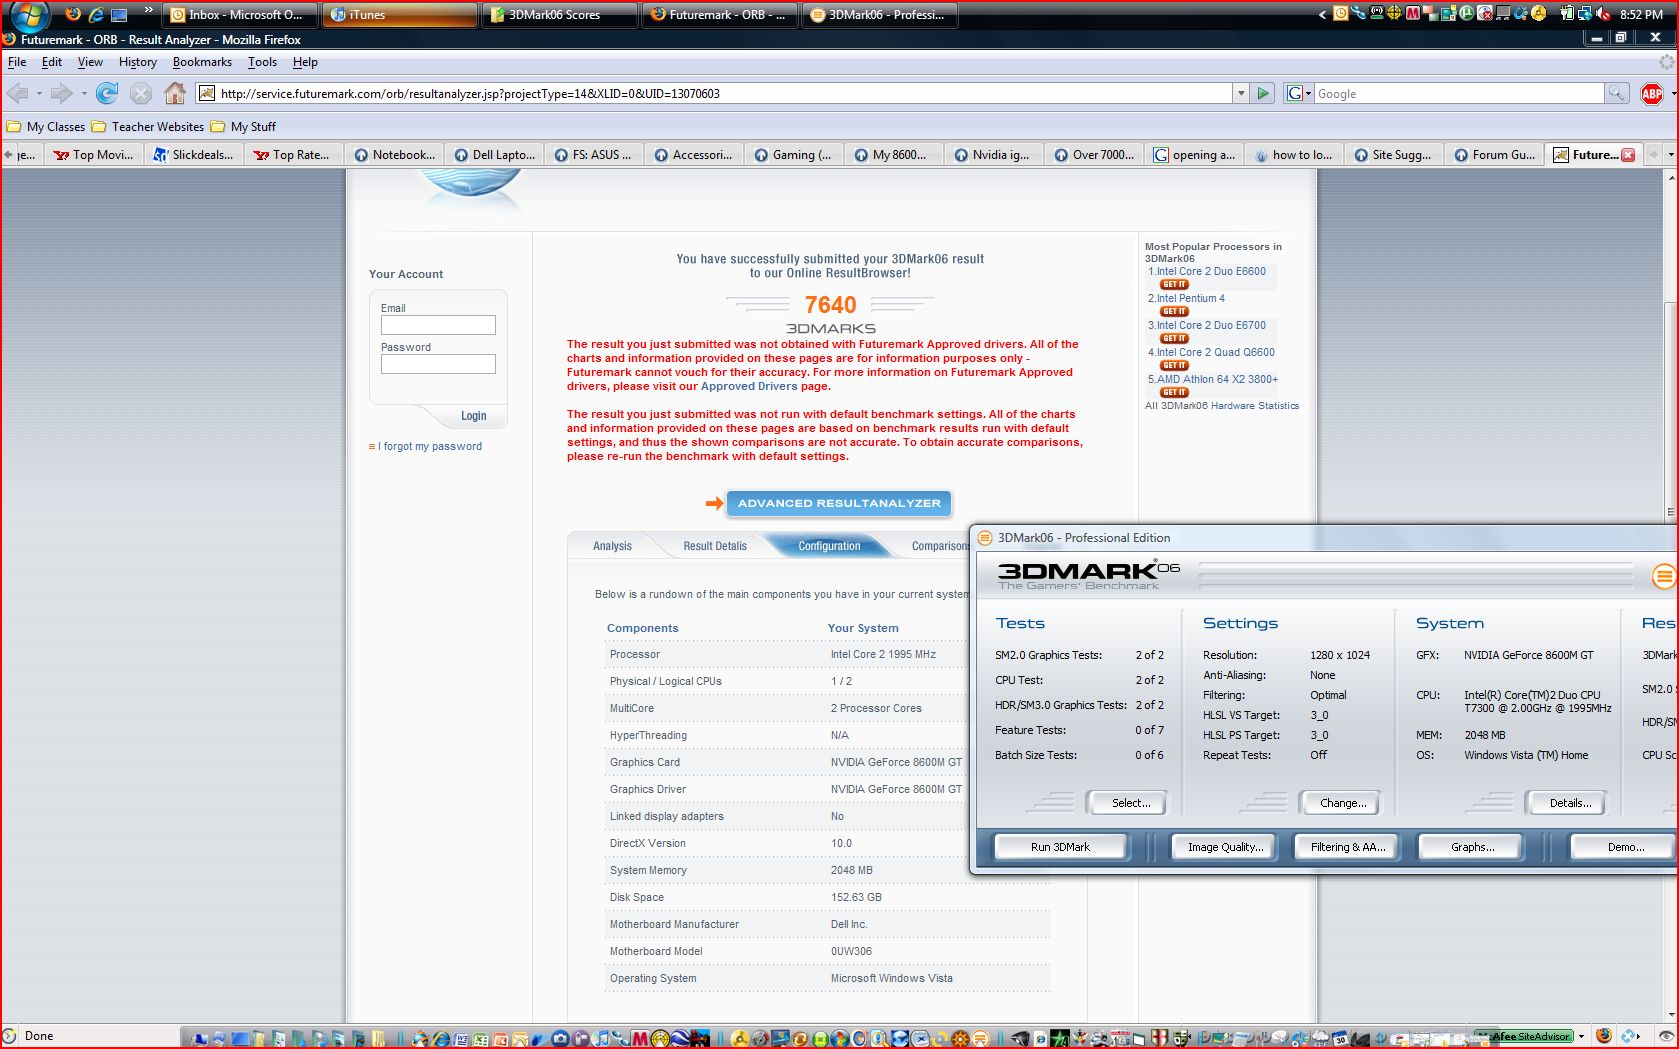Open the Forward history dropdown arrow

(x=84, y=93)
